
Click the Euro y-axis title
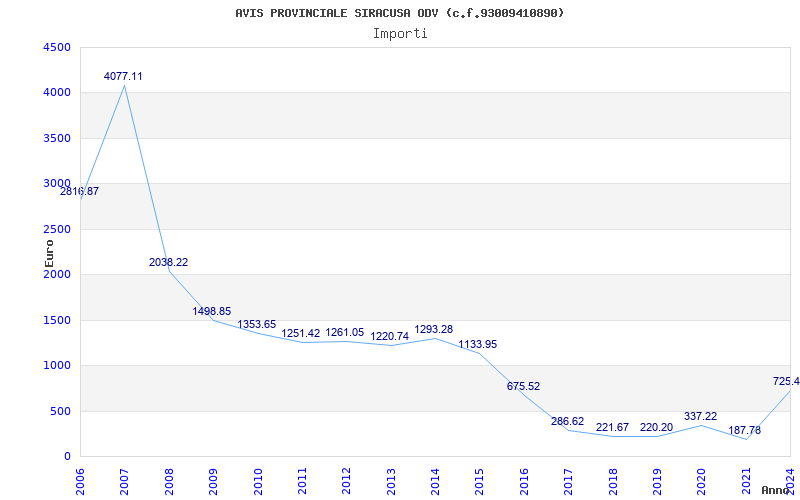(x=49, y=253)
